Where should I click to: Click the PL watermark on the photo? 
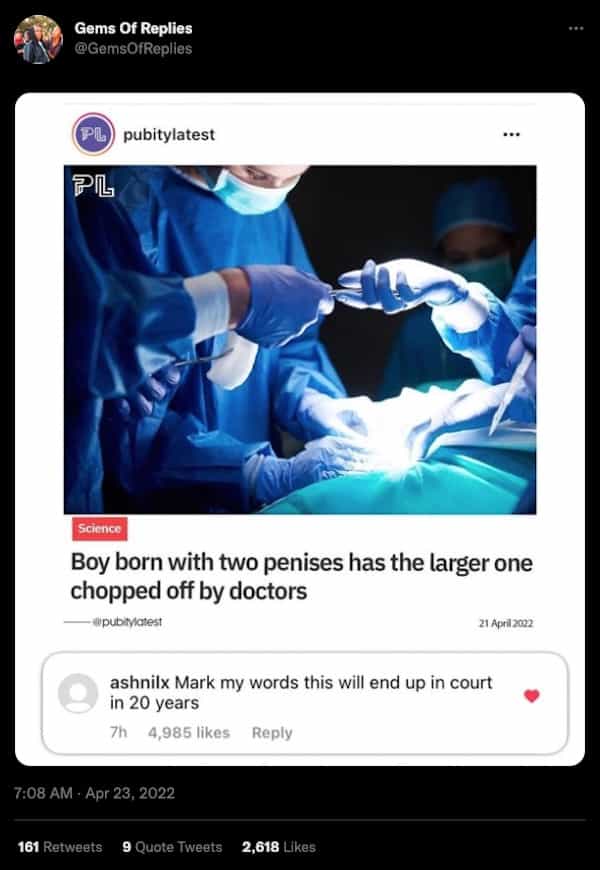(94, 186)
